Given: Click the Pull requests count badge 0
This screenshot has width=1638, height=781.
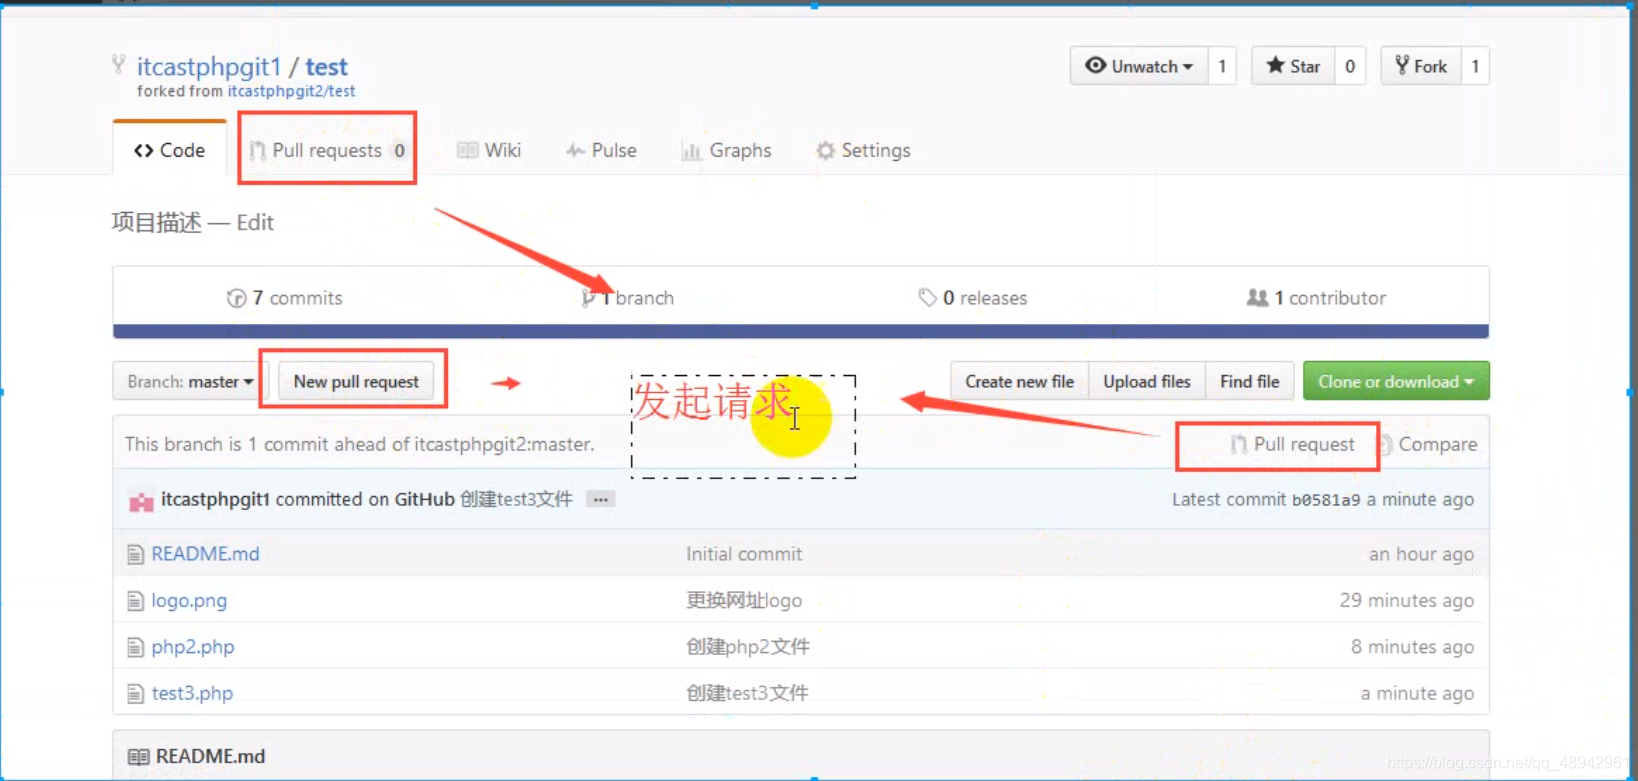Looking at the screenshot, I should tap(399, 151).
